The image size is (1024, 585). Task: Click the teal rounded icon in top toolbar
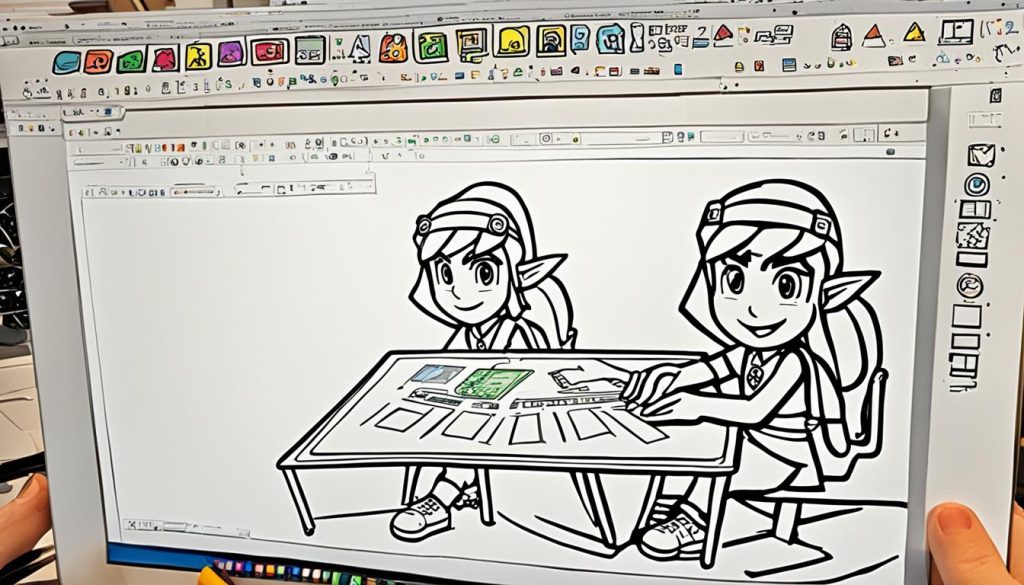click(x=66, y=63)
